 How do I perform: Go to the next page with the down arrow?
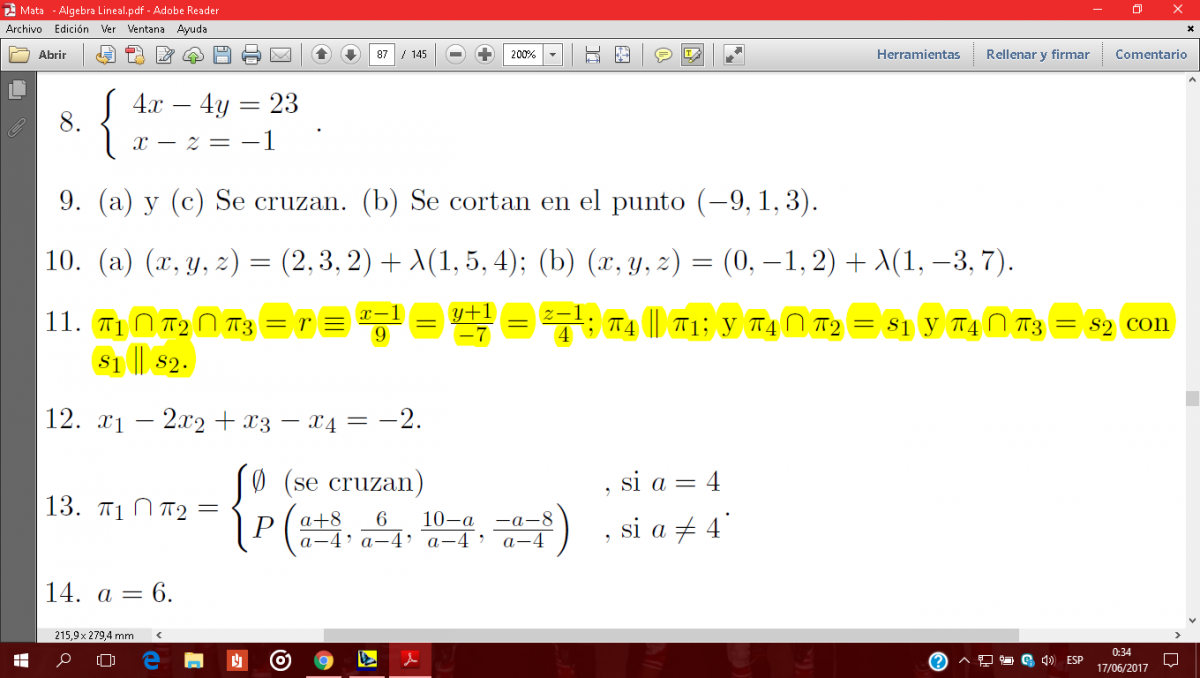point(350,54)
